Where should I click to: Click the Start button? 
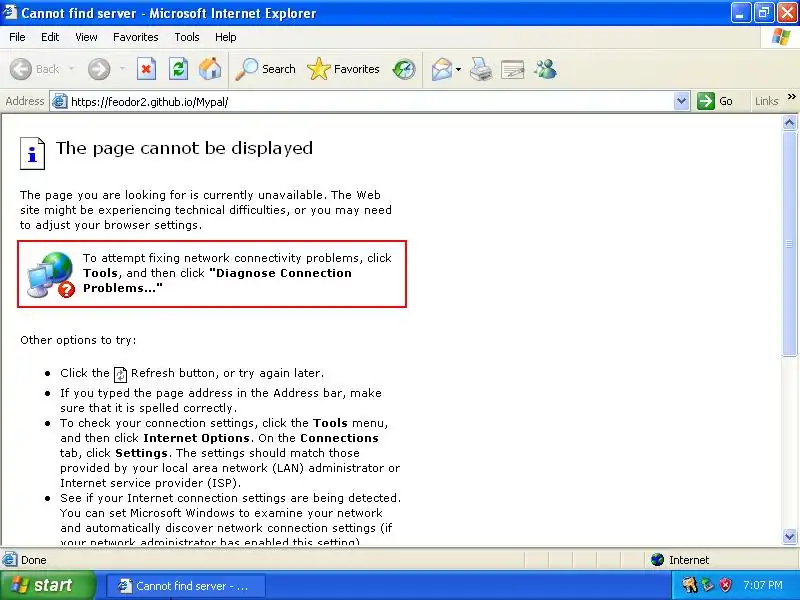point(47,585)
